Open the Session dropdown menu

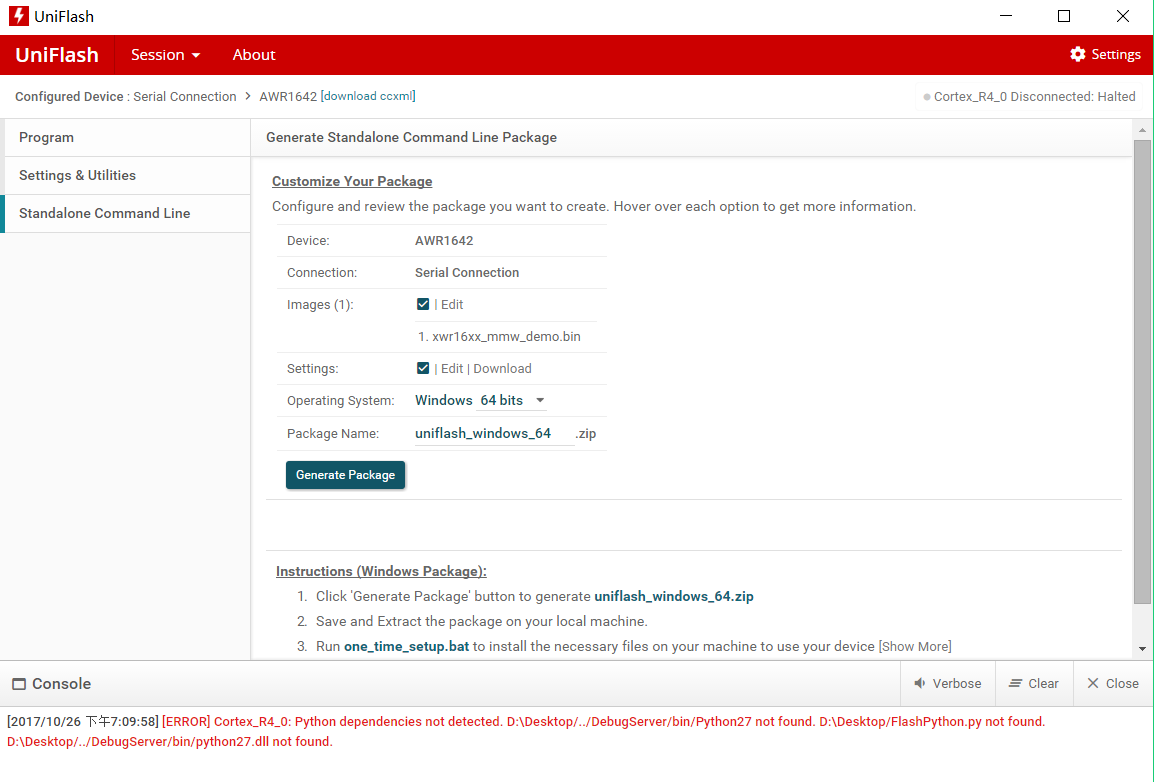click(166, 54)
